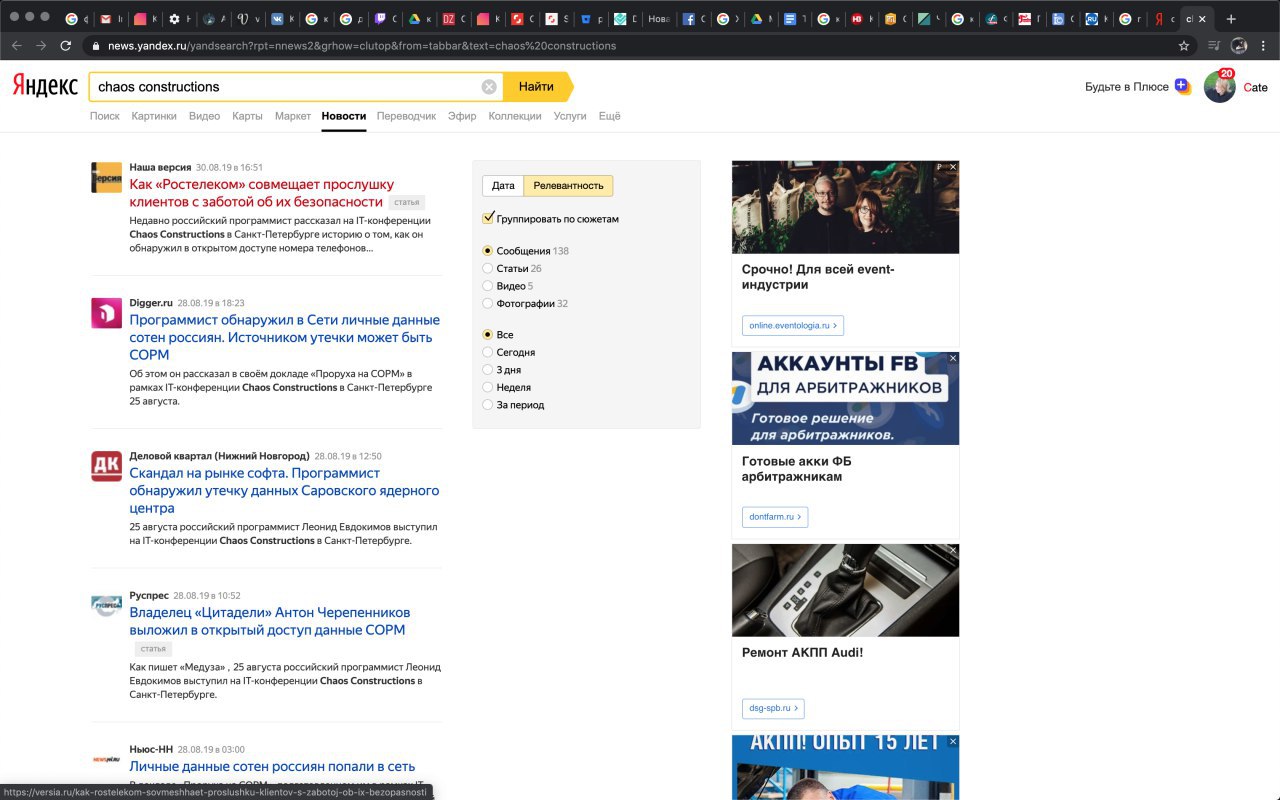
Task: Close the active chaos constructions tab
Action: 1202,19
